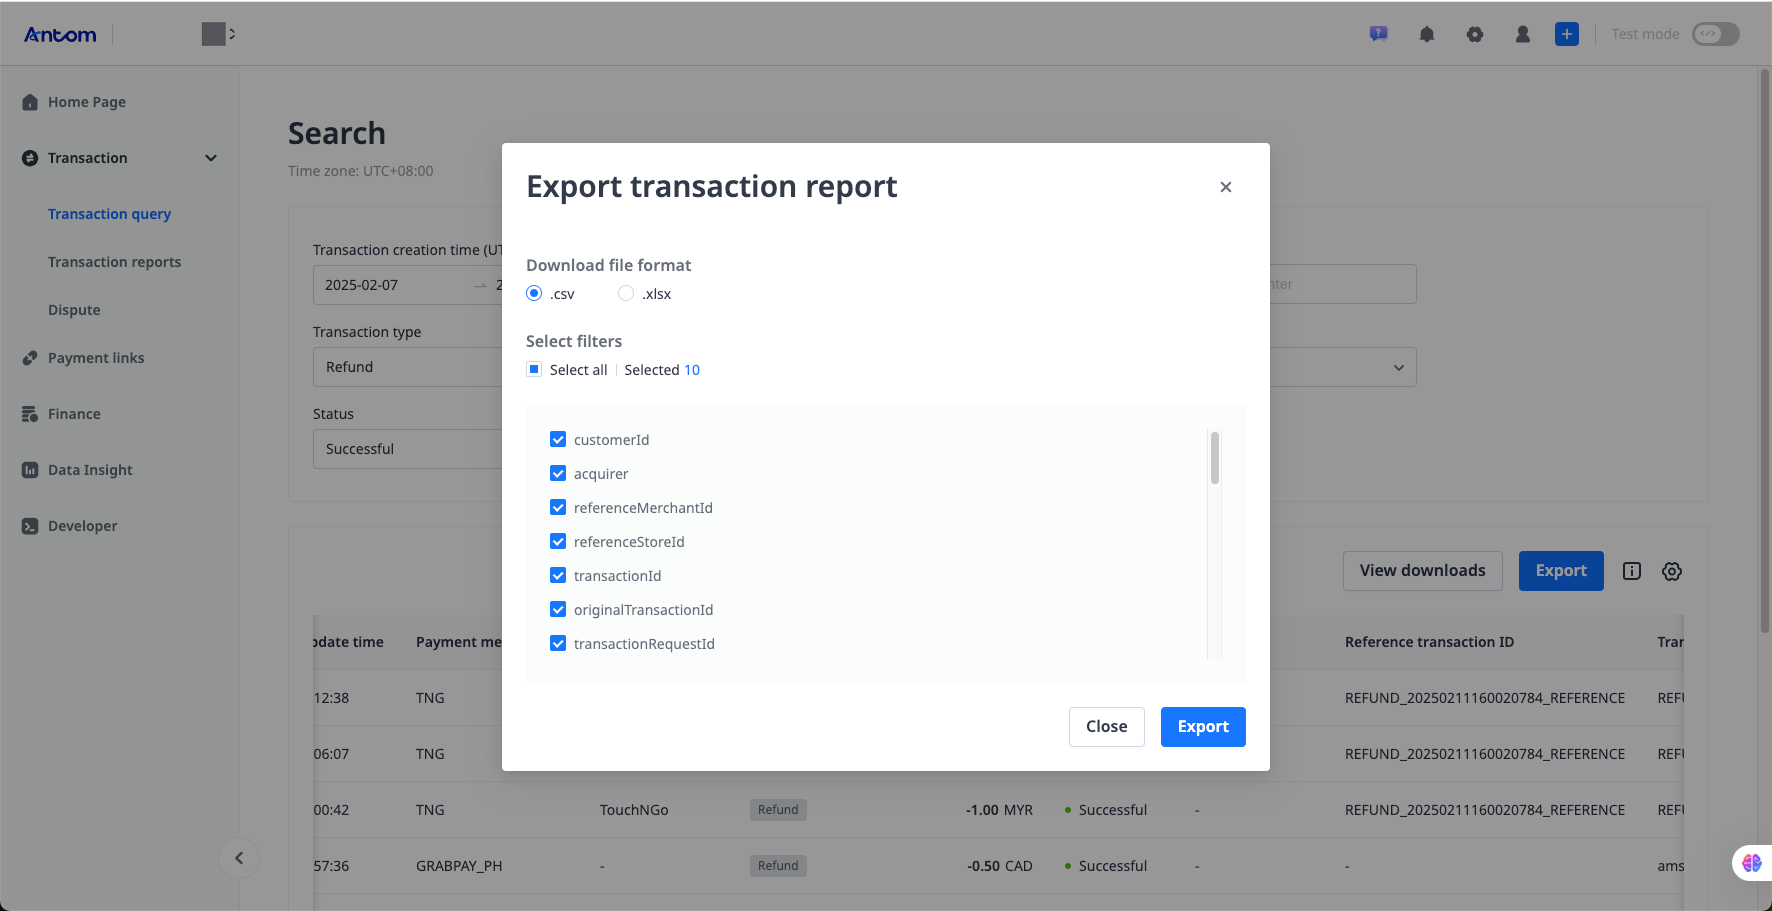Toggle Test mode switch
This screenshot has height=911, width=1772.
1715,34
